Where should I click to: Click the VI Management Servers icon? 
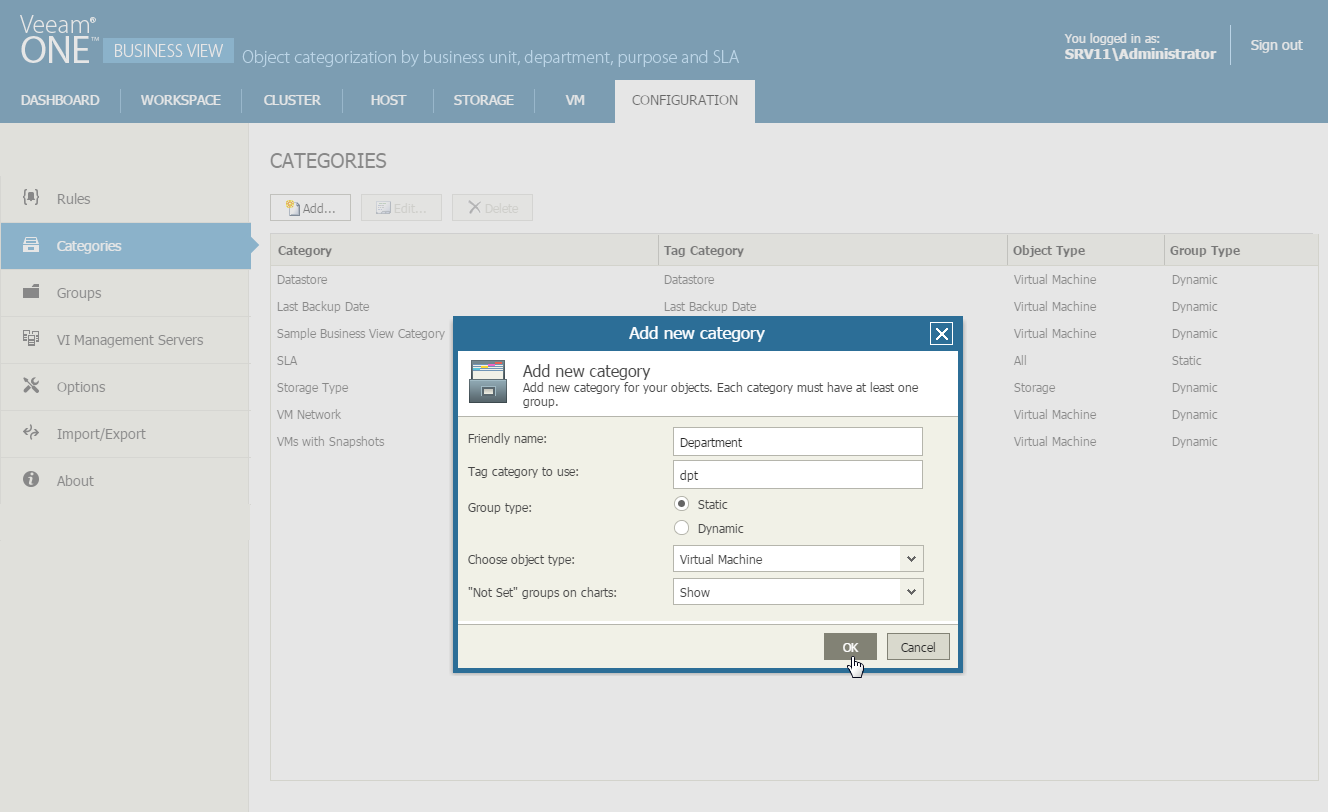31,339
